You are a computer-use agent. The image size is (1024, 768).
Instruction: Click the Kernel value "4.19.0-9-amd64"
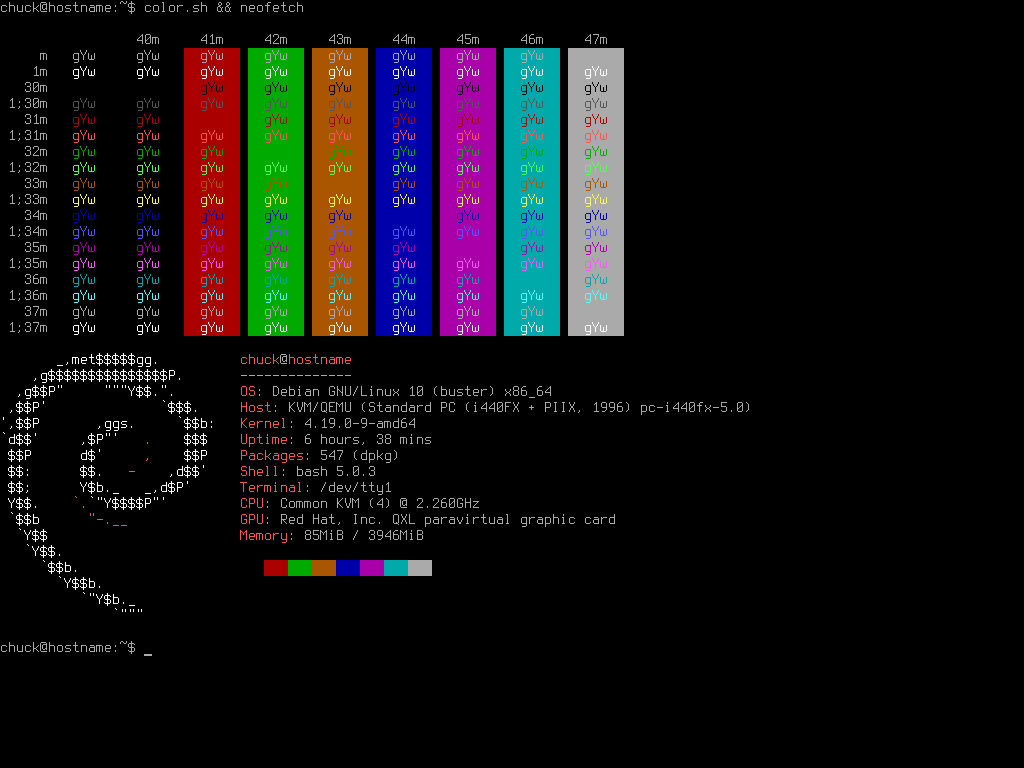360,424
